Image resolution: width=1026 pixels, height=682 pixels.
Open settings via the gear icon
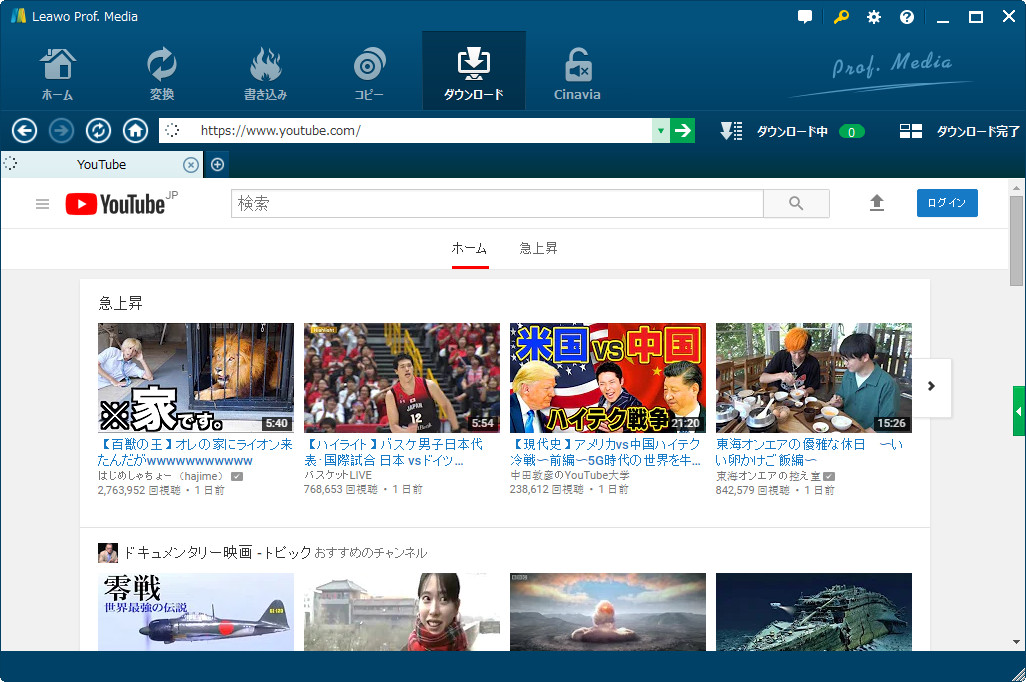click(874, 17)
